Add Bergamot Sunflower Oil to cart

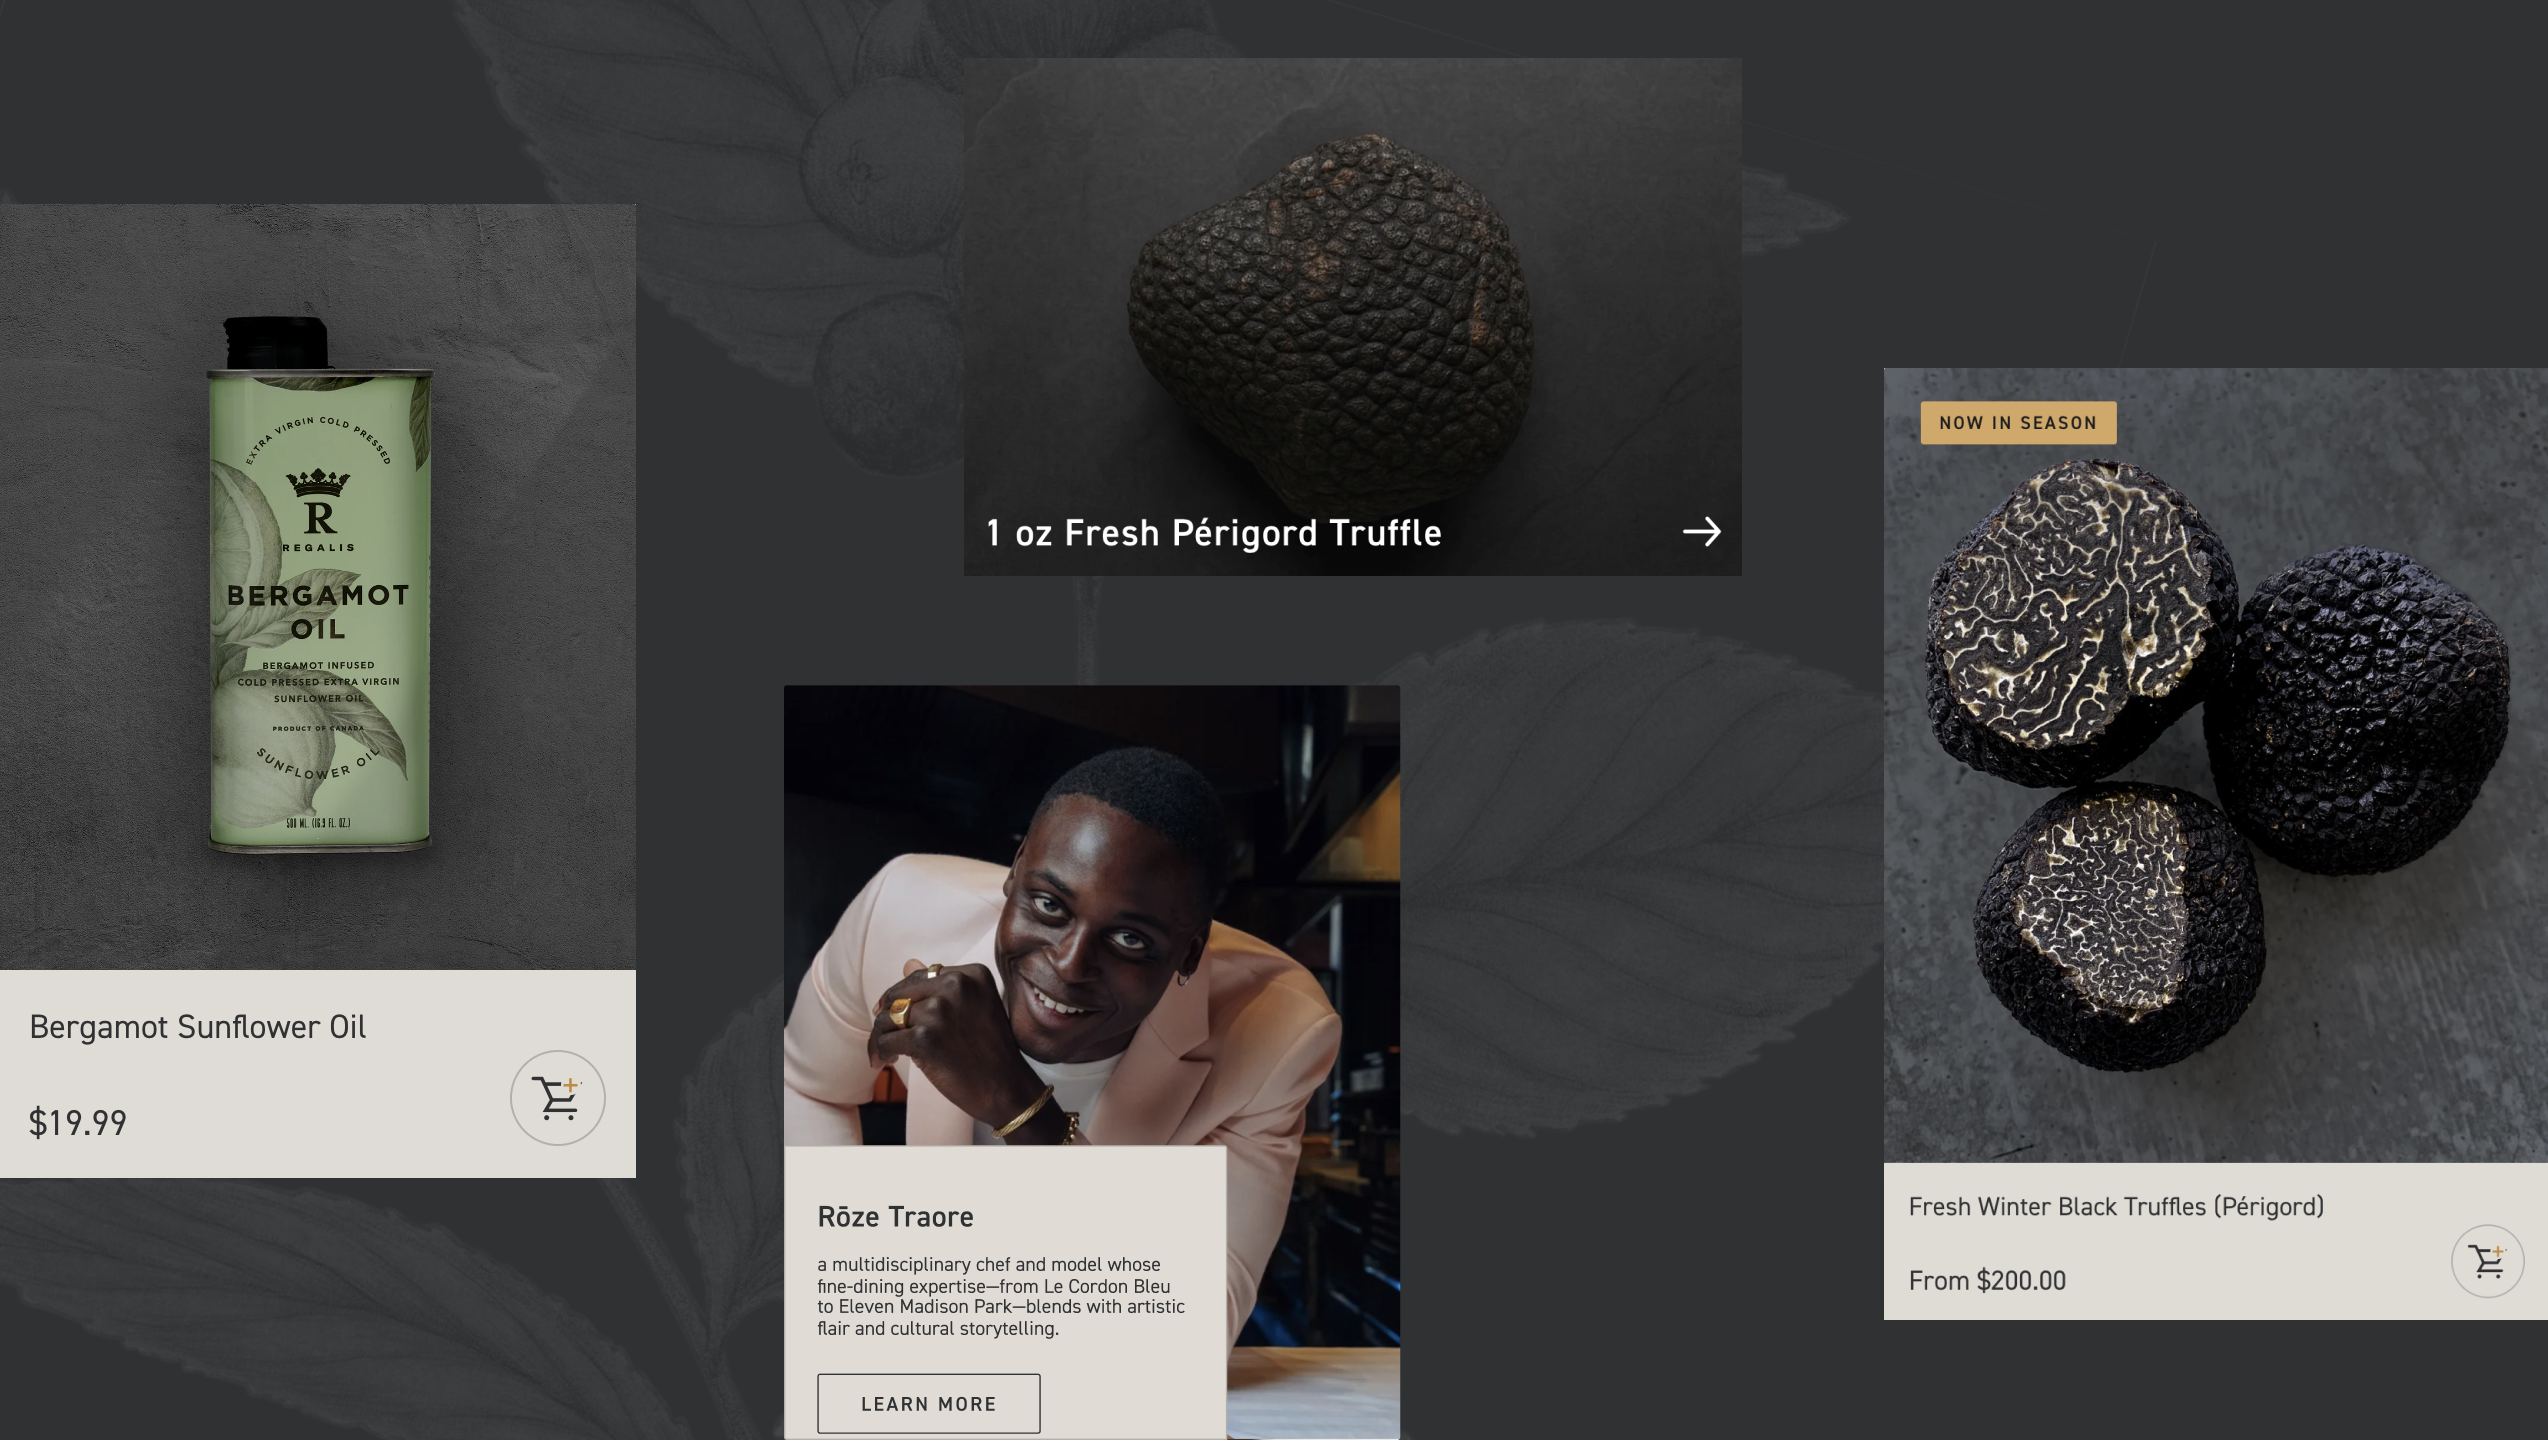558,1098
